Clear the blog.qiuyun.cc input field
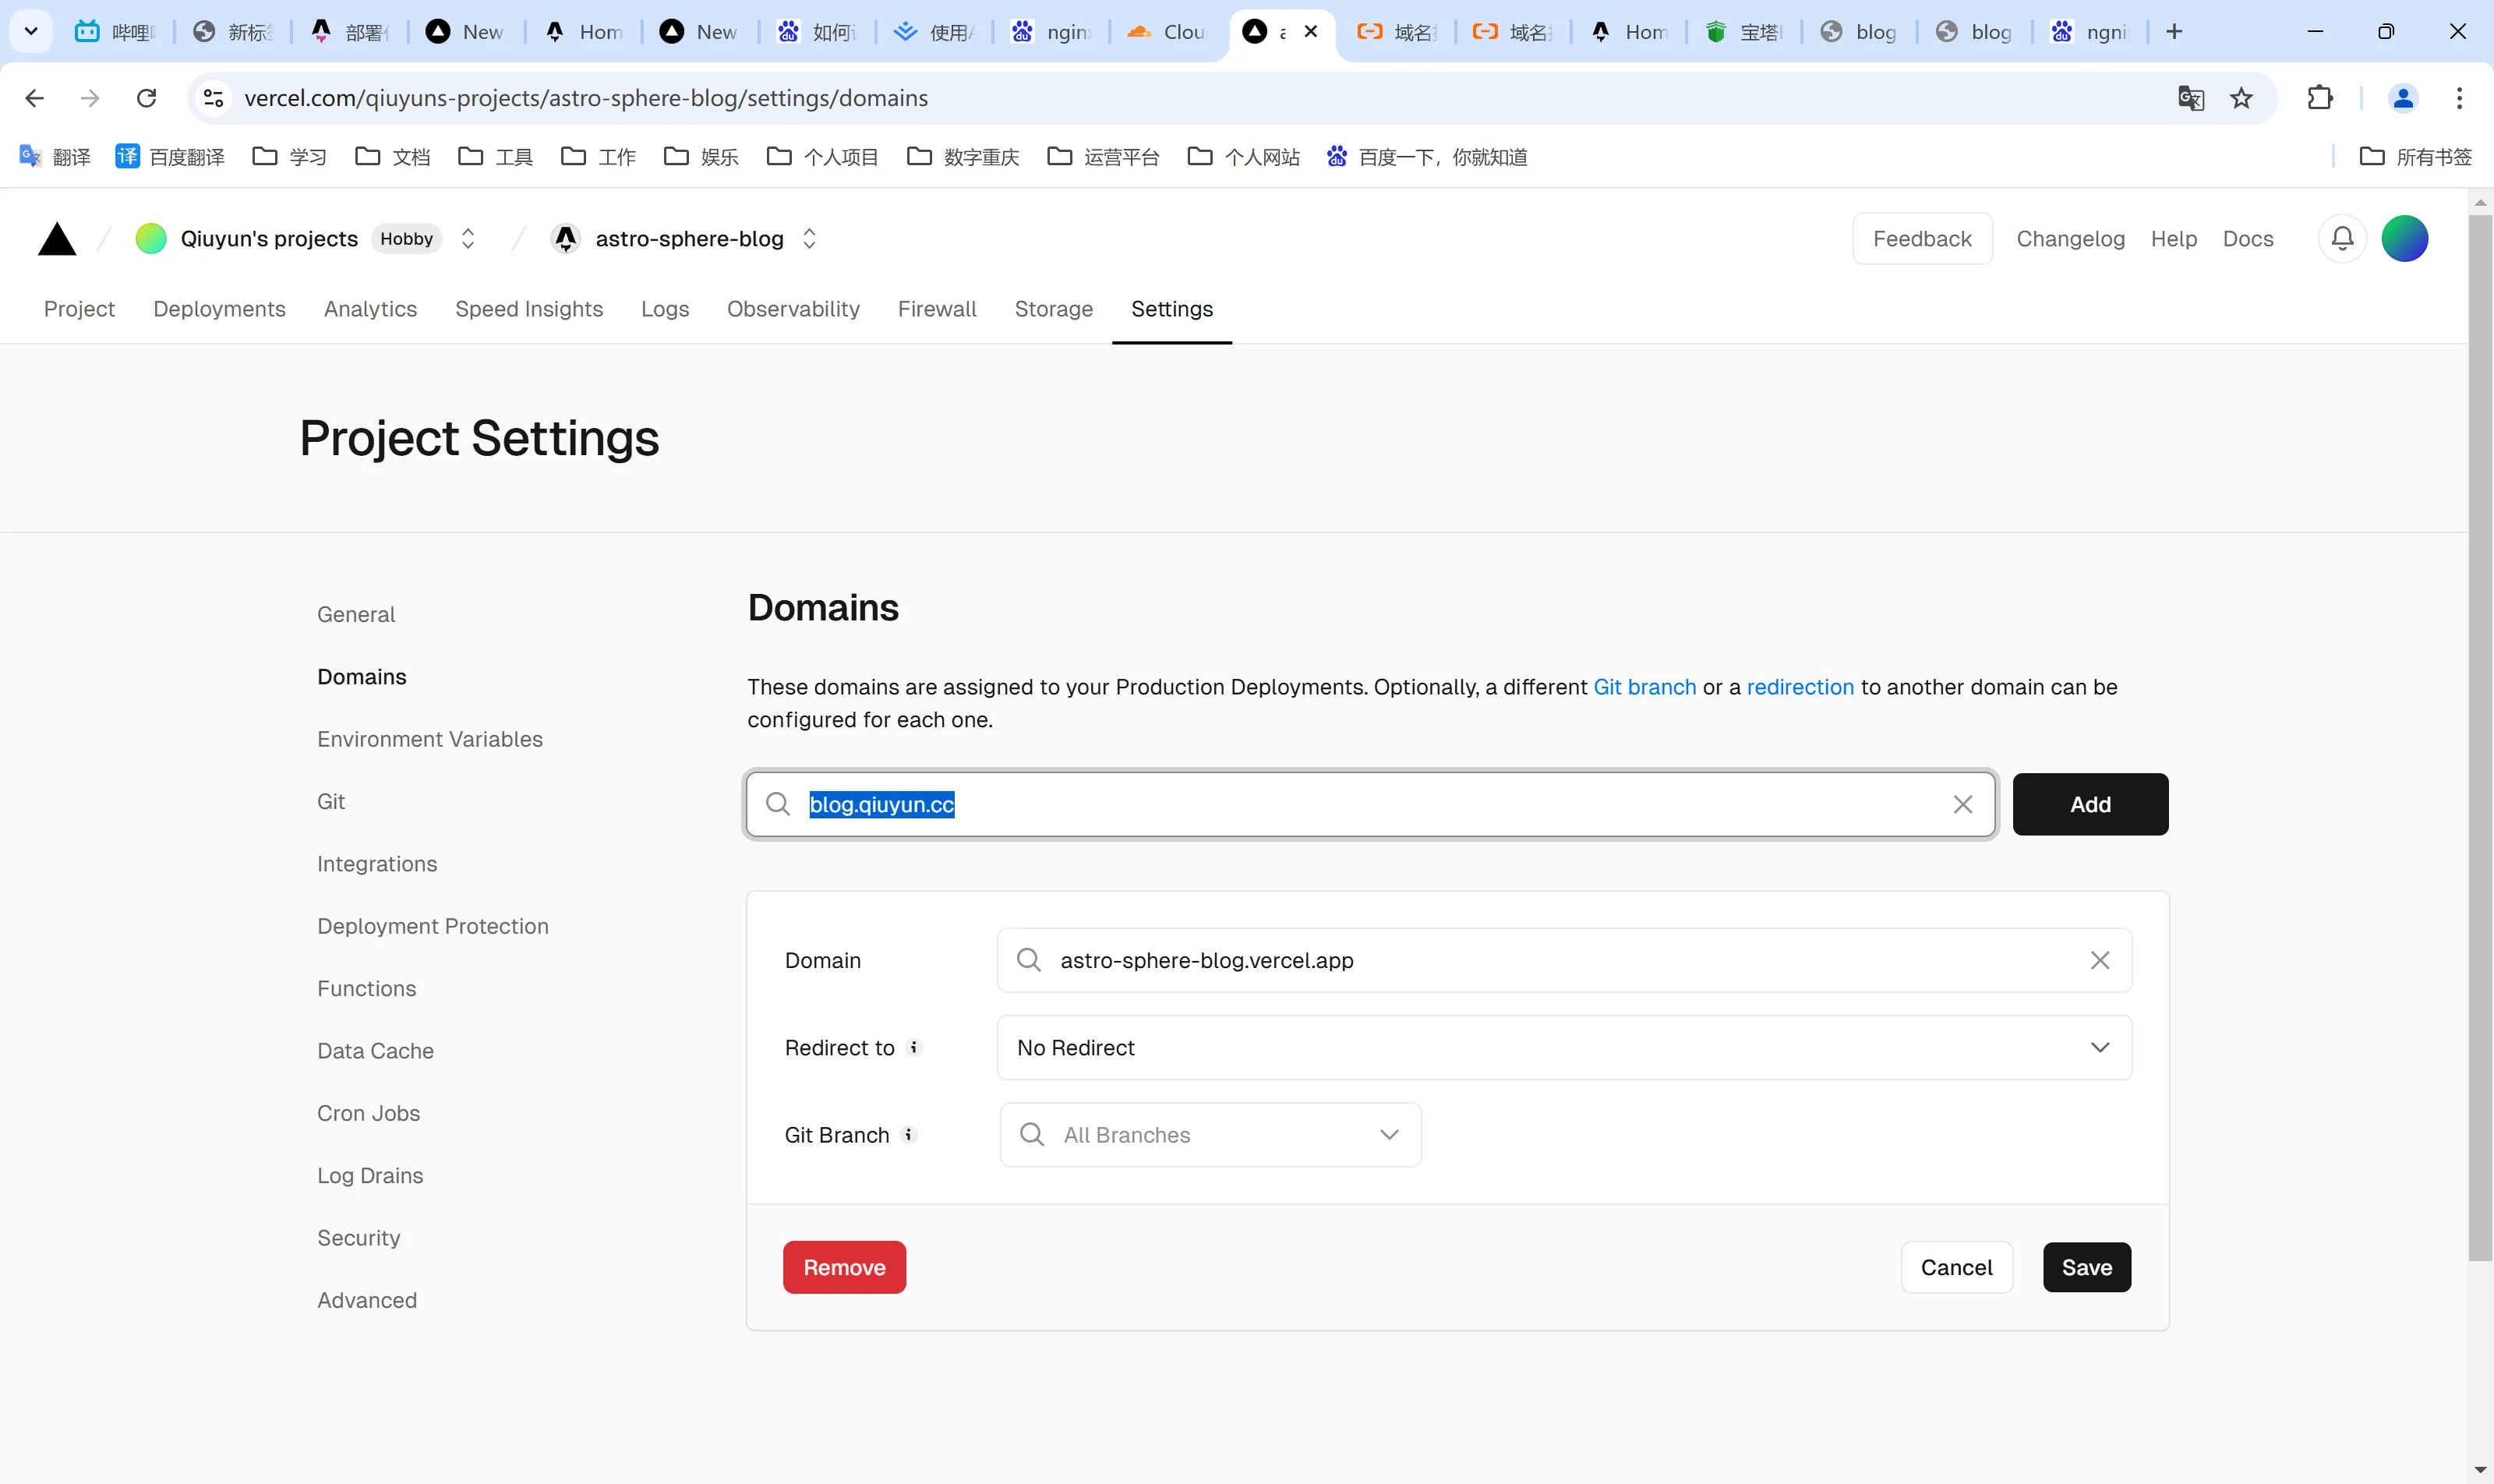The width and height of the screenshot is (2494, 1484). point(1962,804)
